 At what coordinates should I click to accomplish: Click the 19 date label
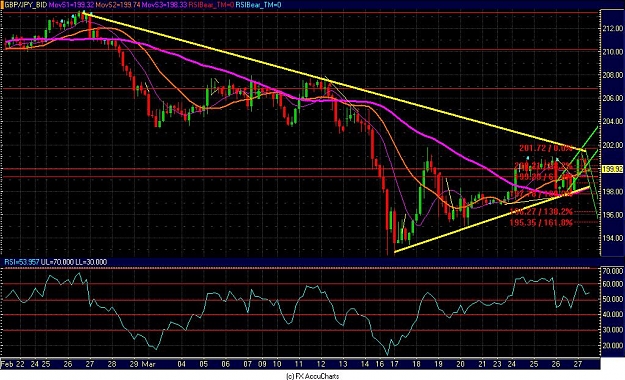pyautogui.click(x=438, y=364)
